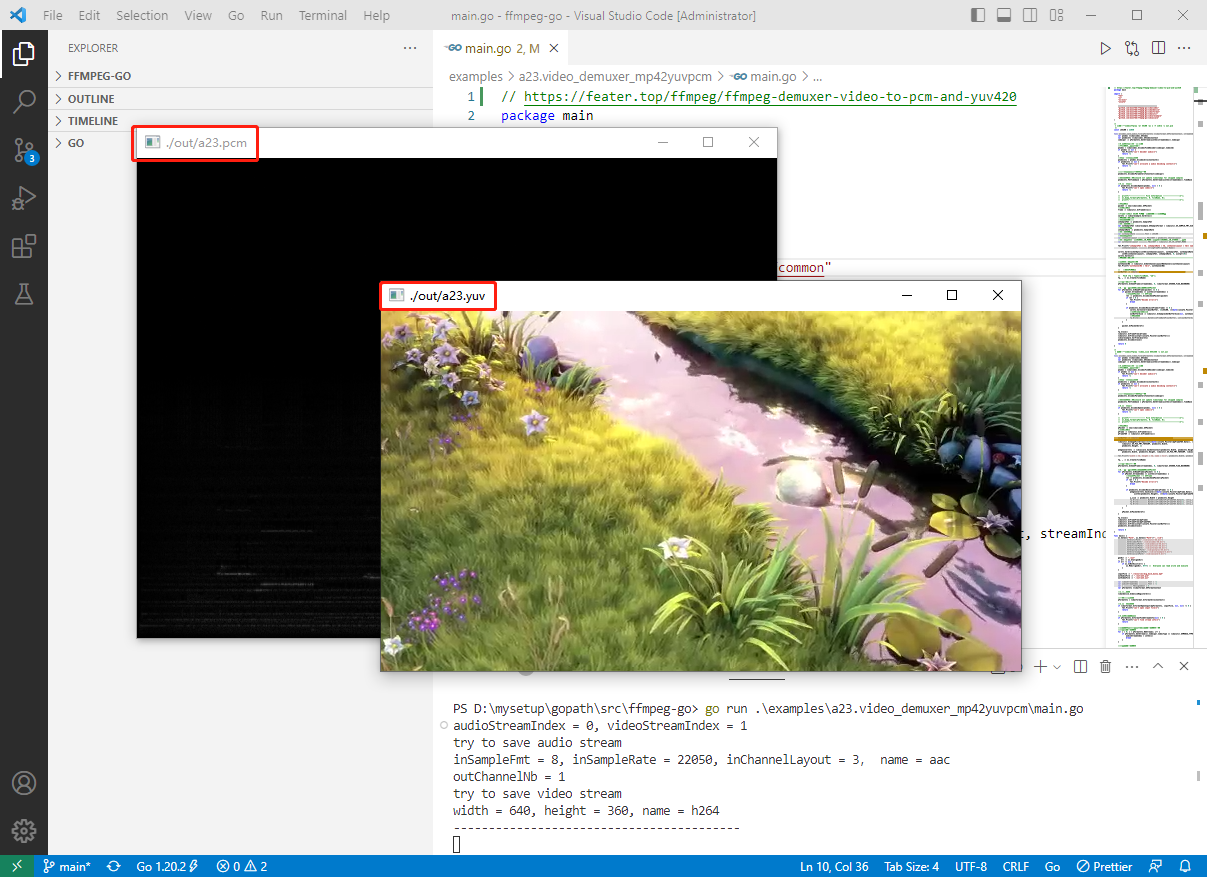Open Source Control view with badge 3
The width and height of the screenshot is (1207, 877).
pyautogui.click(x=24, y=151)
